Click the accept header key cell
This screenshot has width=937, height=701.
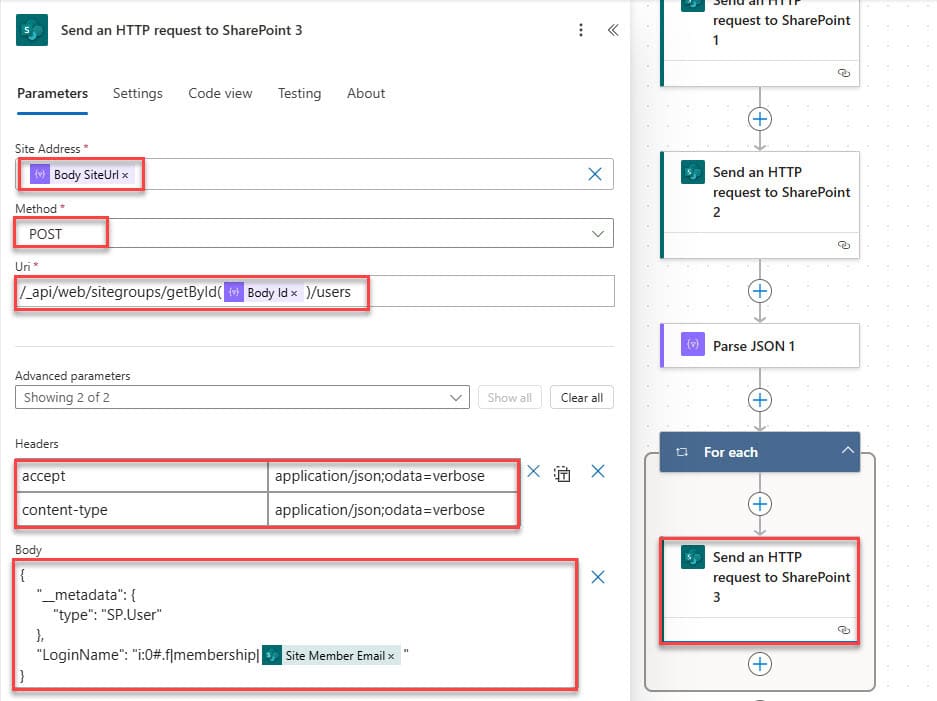click(x=142, y=476)
